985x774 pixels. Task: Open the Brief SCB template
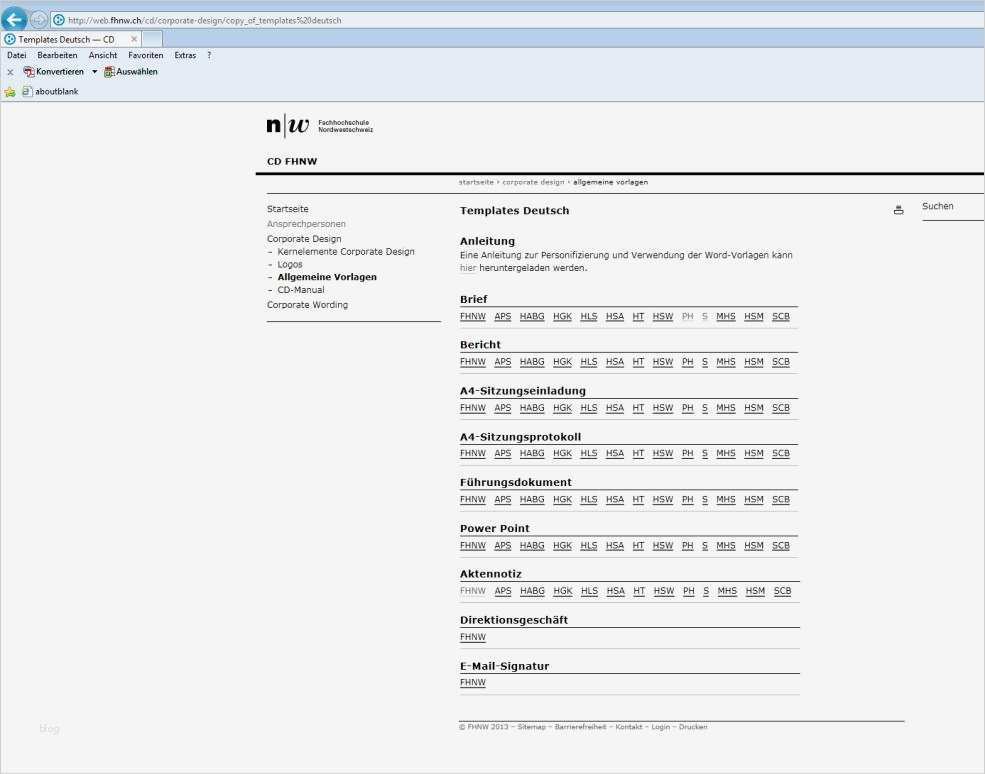click(x=781, y=317)
